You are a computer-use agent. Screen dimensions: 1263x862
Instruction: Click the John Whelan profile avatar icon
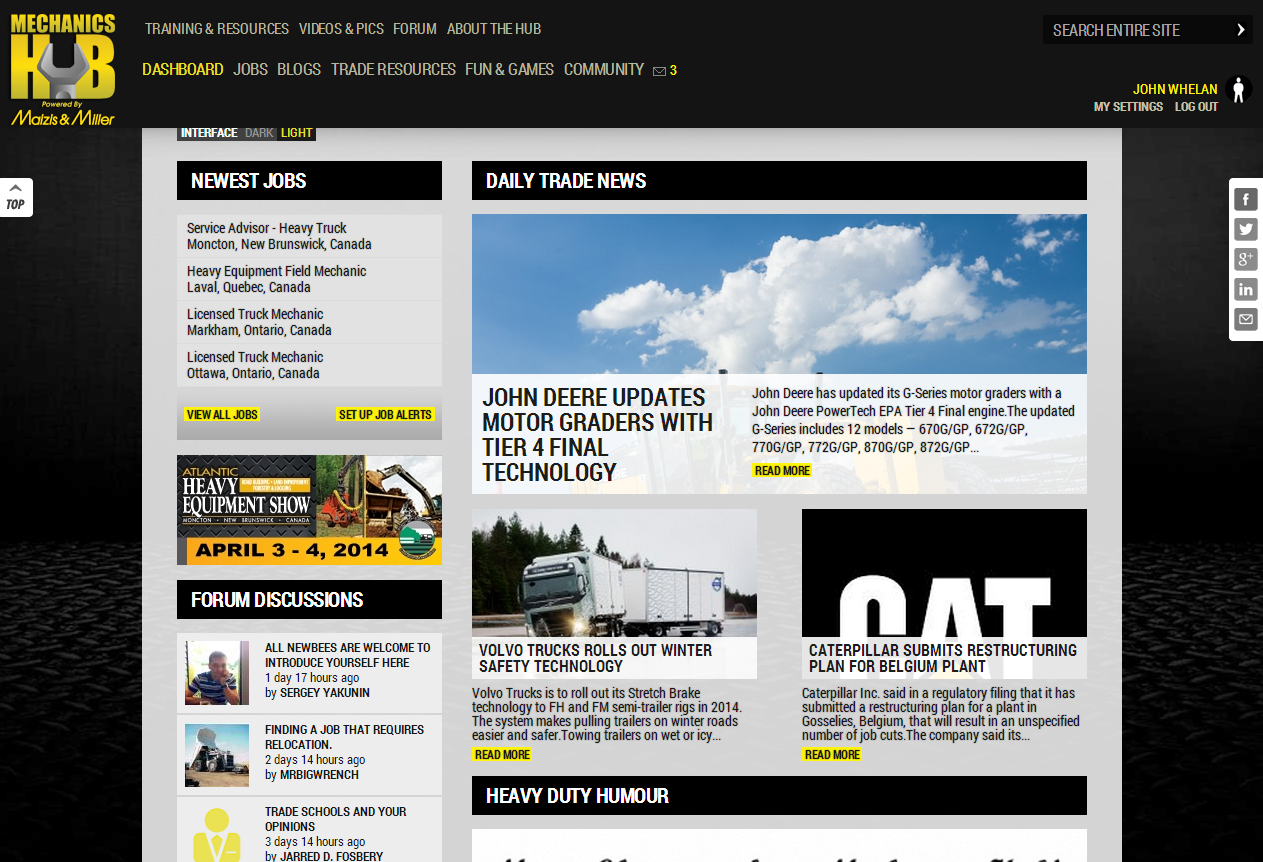(1239, 90)
